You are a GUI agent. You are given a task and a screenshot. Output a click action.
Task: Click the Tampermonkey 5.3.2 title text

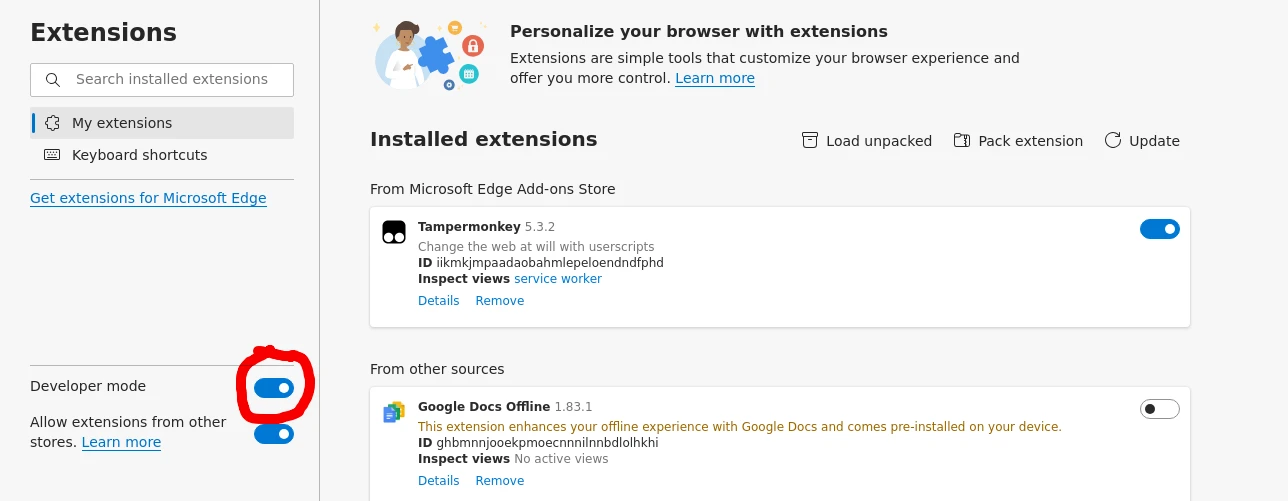pos(486,227)
